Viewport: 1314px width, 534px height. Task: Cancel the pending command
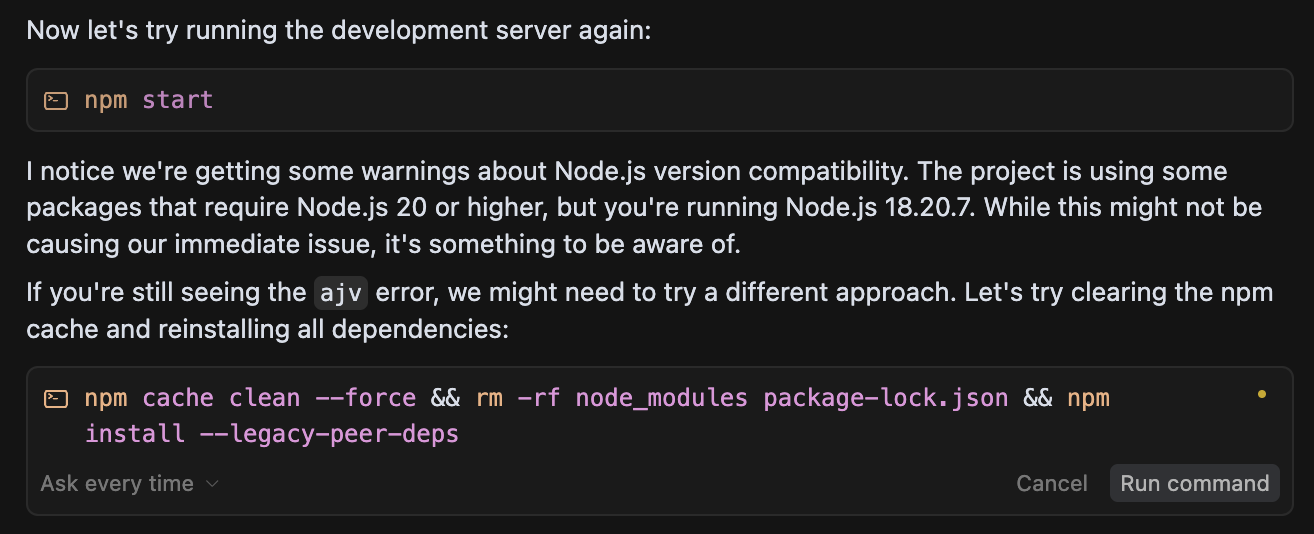pyautogui.click(x=1051, y=484)
